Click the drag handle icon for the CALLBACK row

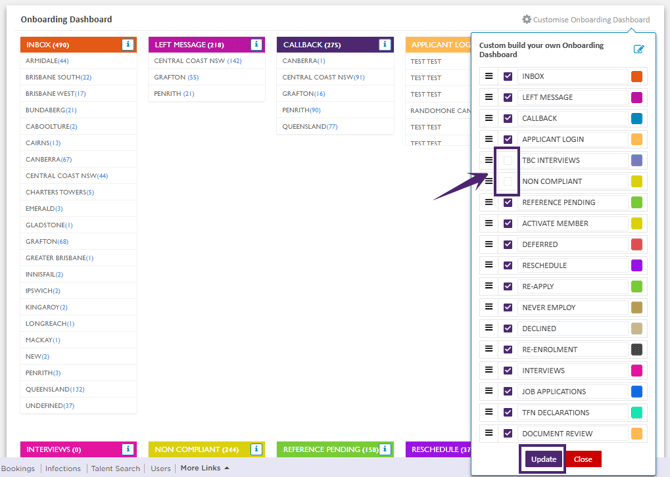(x=489, y=118)
